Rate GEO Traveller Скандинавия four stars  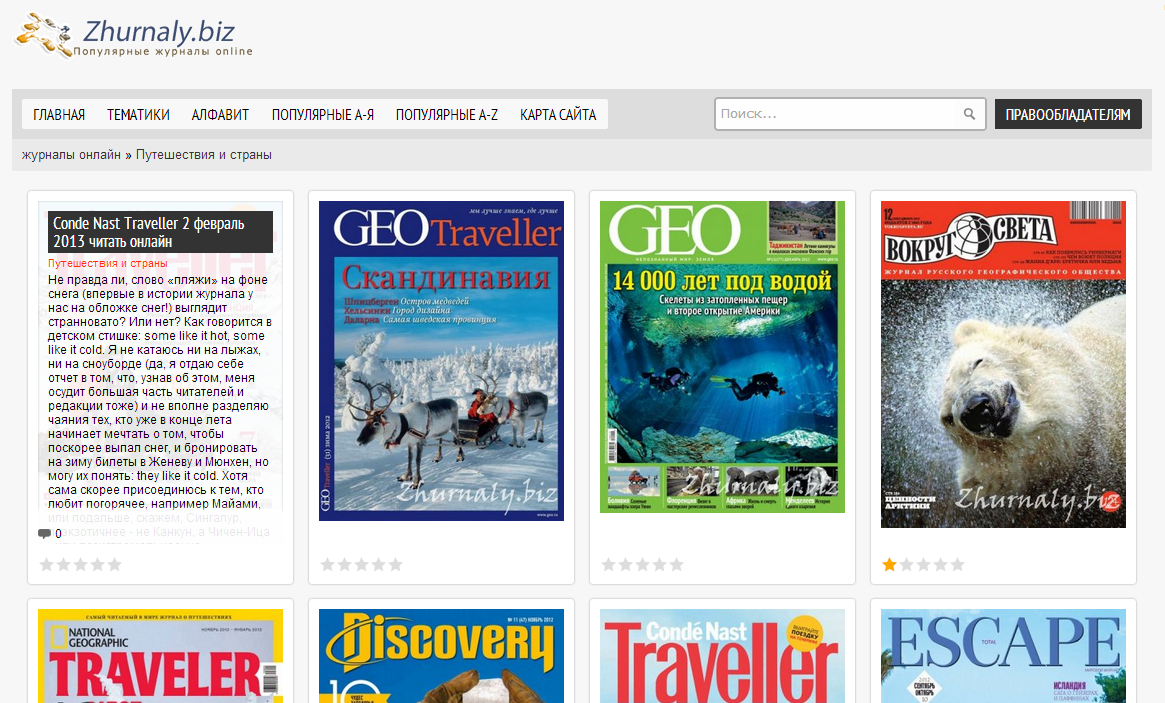(378, 565)
